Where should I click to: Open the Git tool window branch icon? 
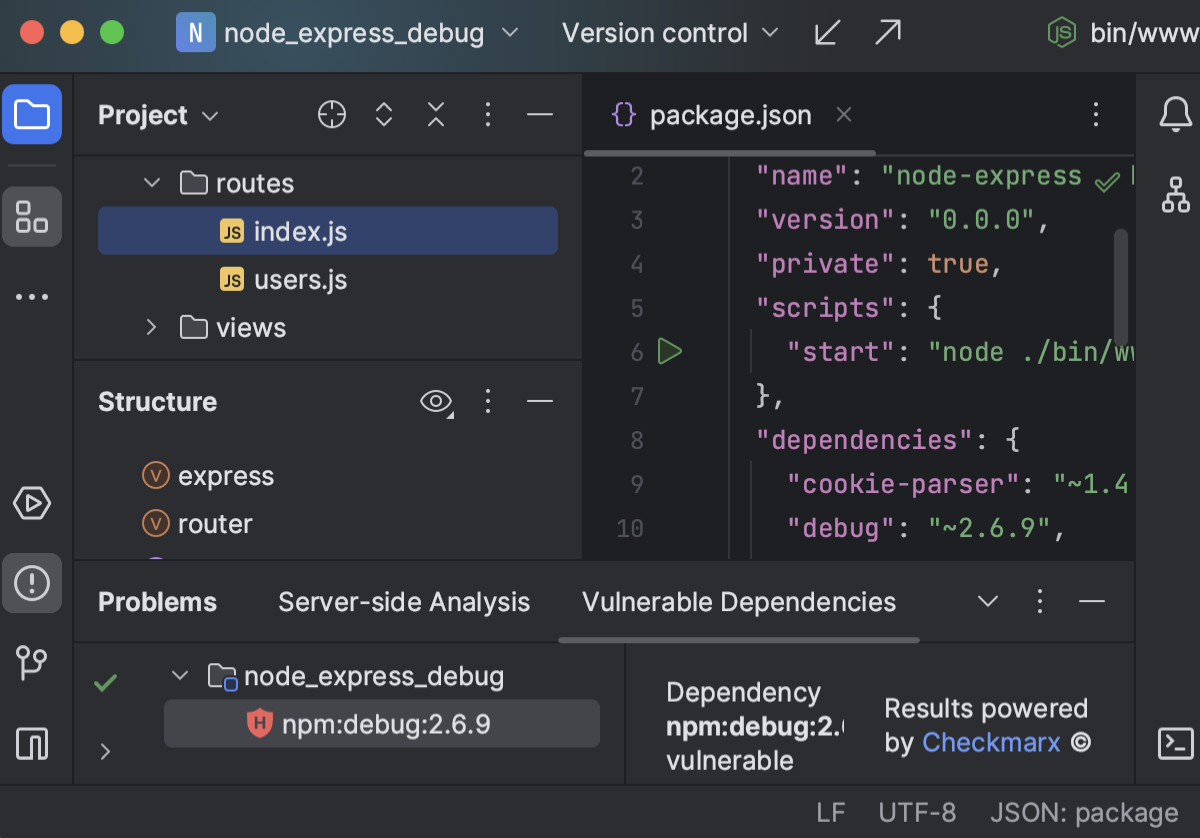pos(32,663)
